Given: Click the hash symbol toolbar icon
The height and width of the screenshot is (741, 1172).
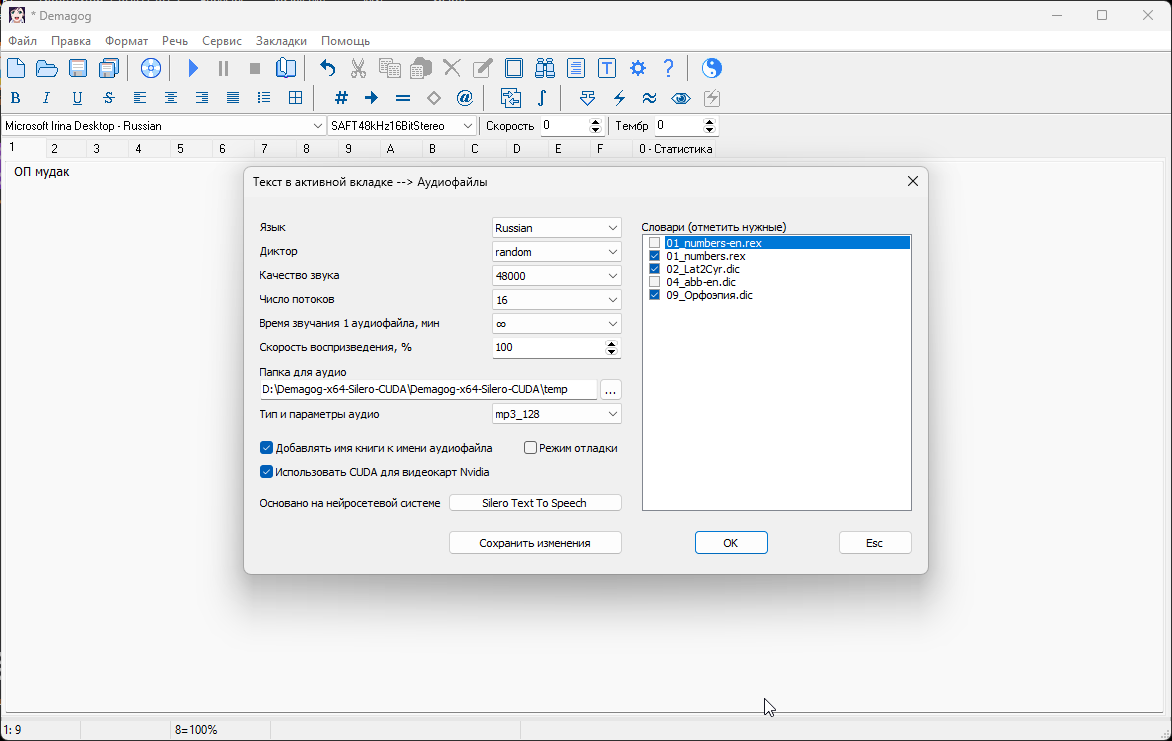Looking at the screenshot, I should point(341,98).
